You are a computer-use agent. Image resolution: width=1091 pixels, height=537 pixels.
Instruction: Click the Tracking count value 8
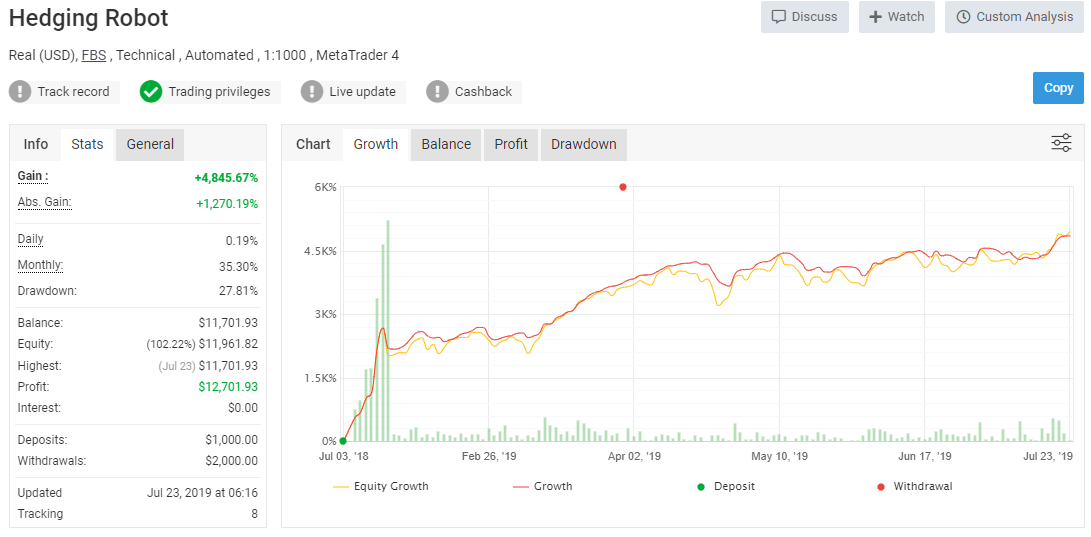click(x=254, y=514)
